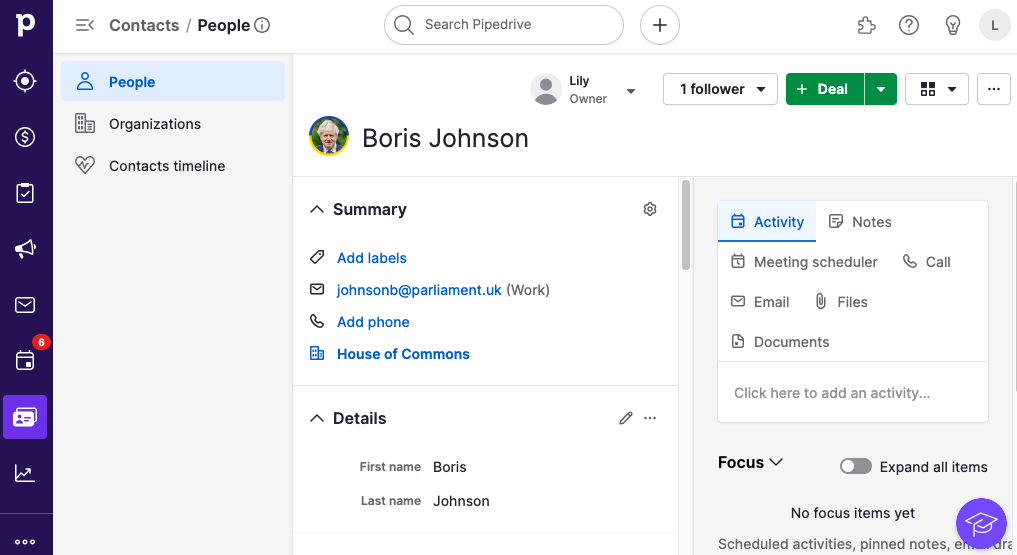Viewport: 1017px width, 555px height.
Task: Open Contacts card icon in sidebar
Action: [25, 417]
